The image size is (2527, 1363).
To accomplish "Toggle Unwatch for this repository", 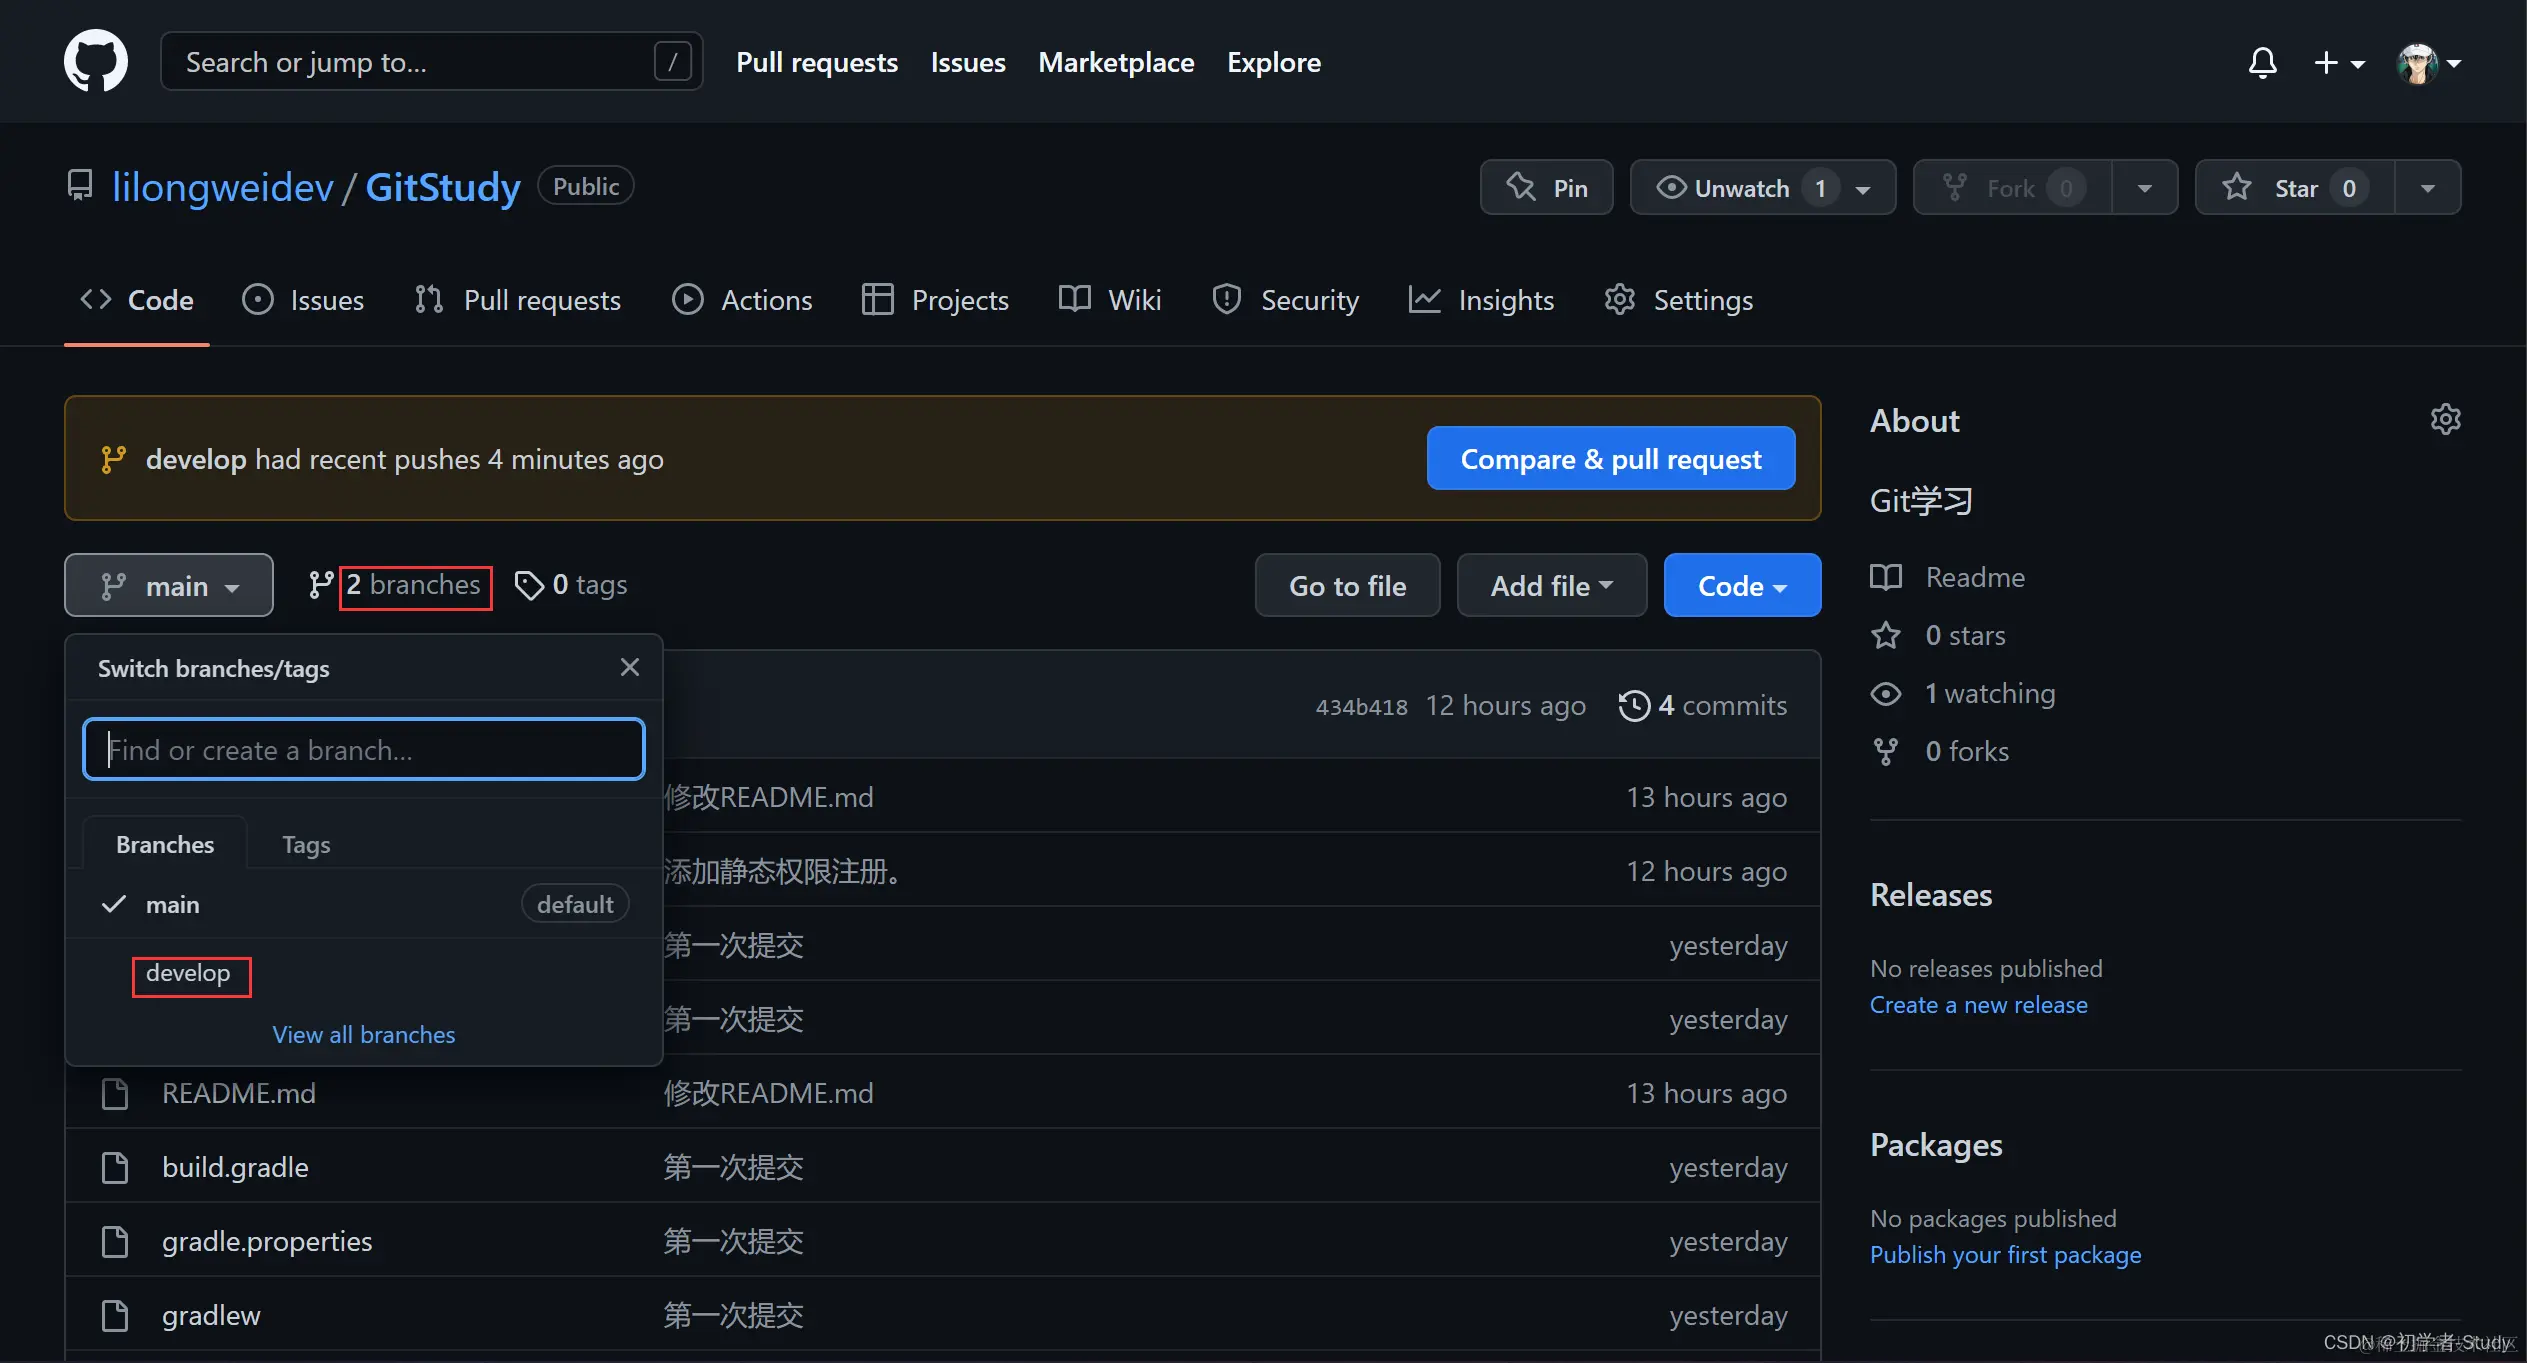I will pyautogui.click(x=1740, y=188).
